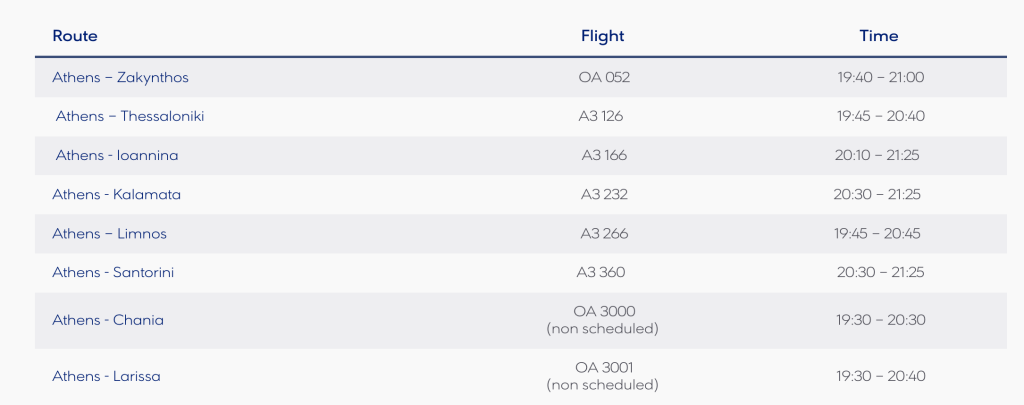
Task: Click flight number A3 232
Action: (x=604, y=194)
